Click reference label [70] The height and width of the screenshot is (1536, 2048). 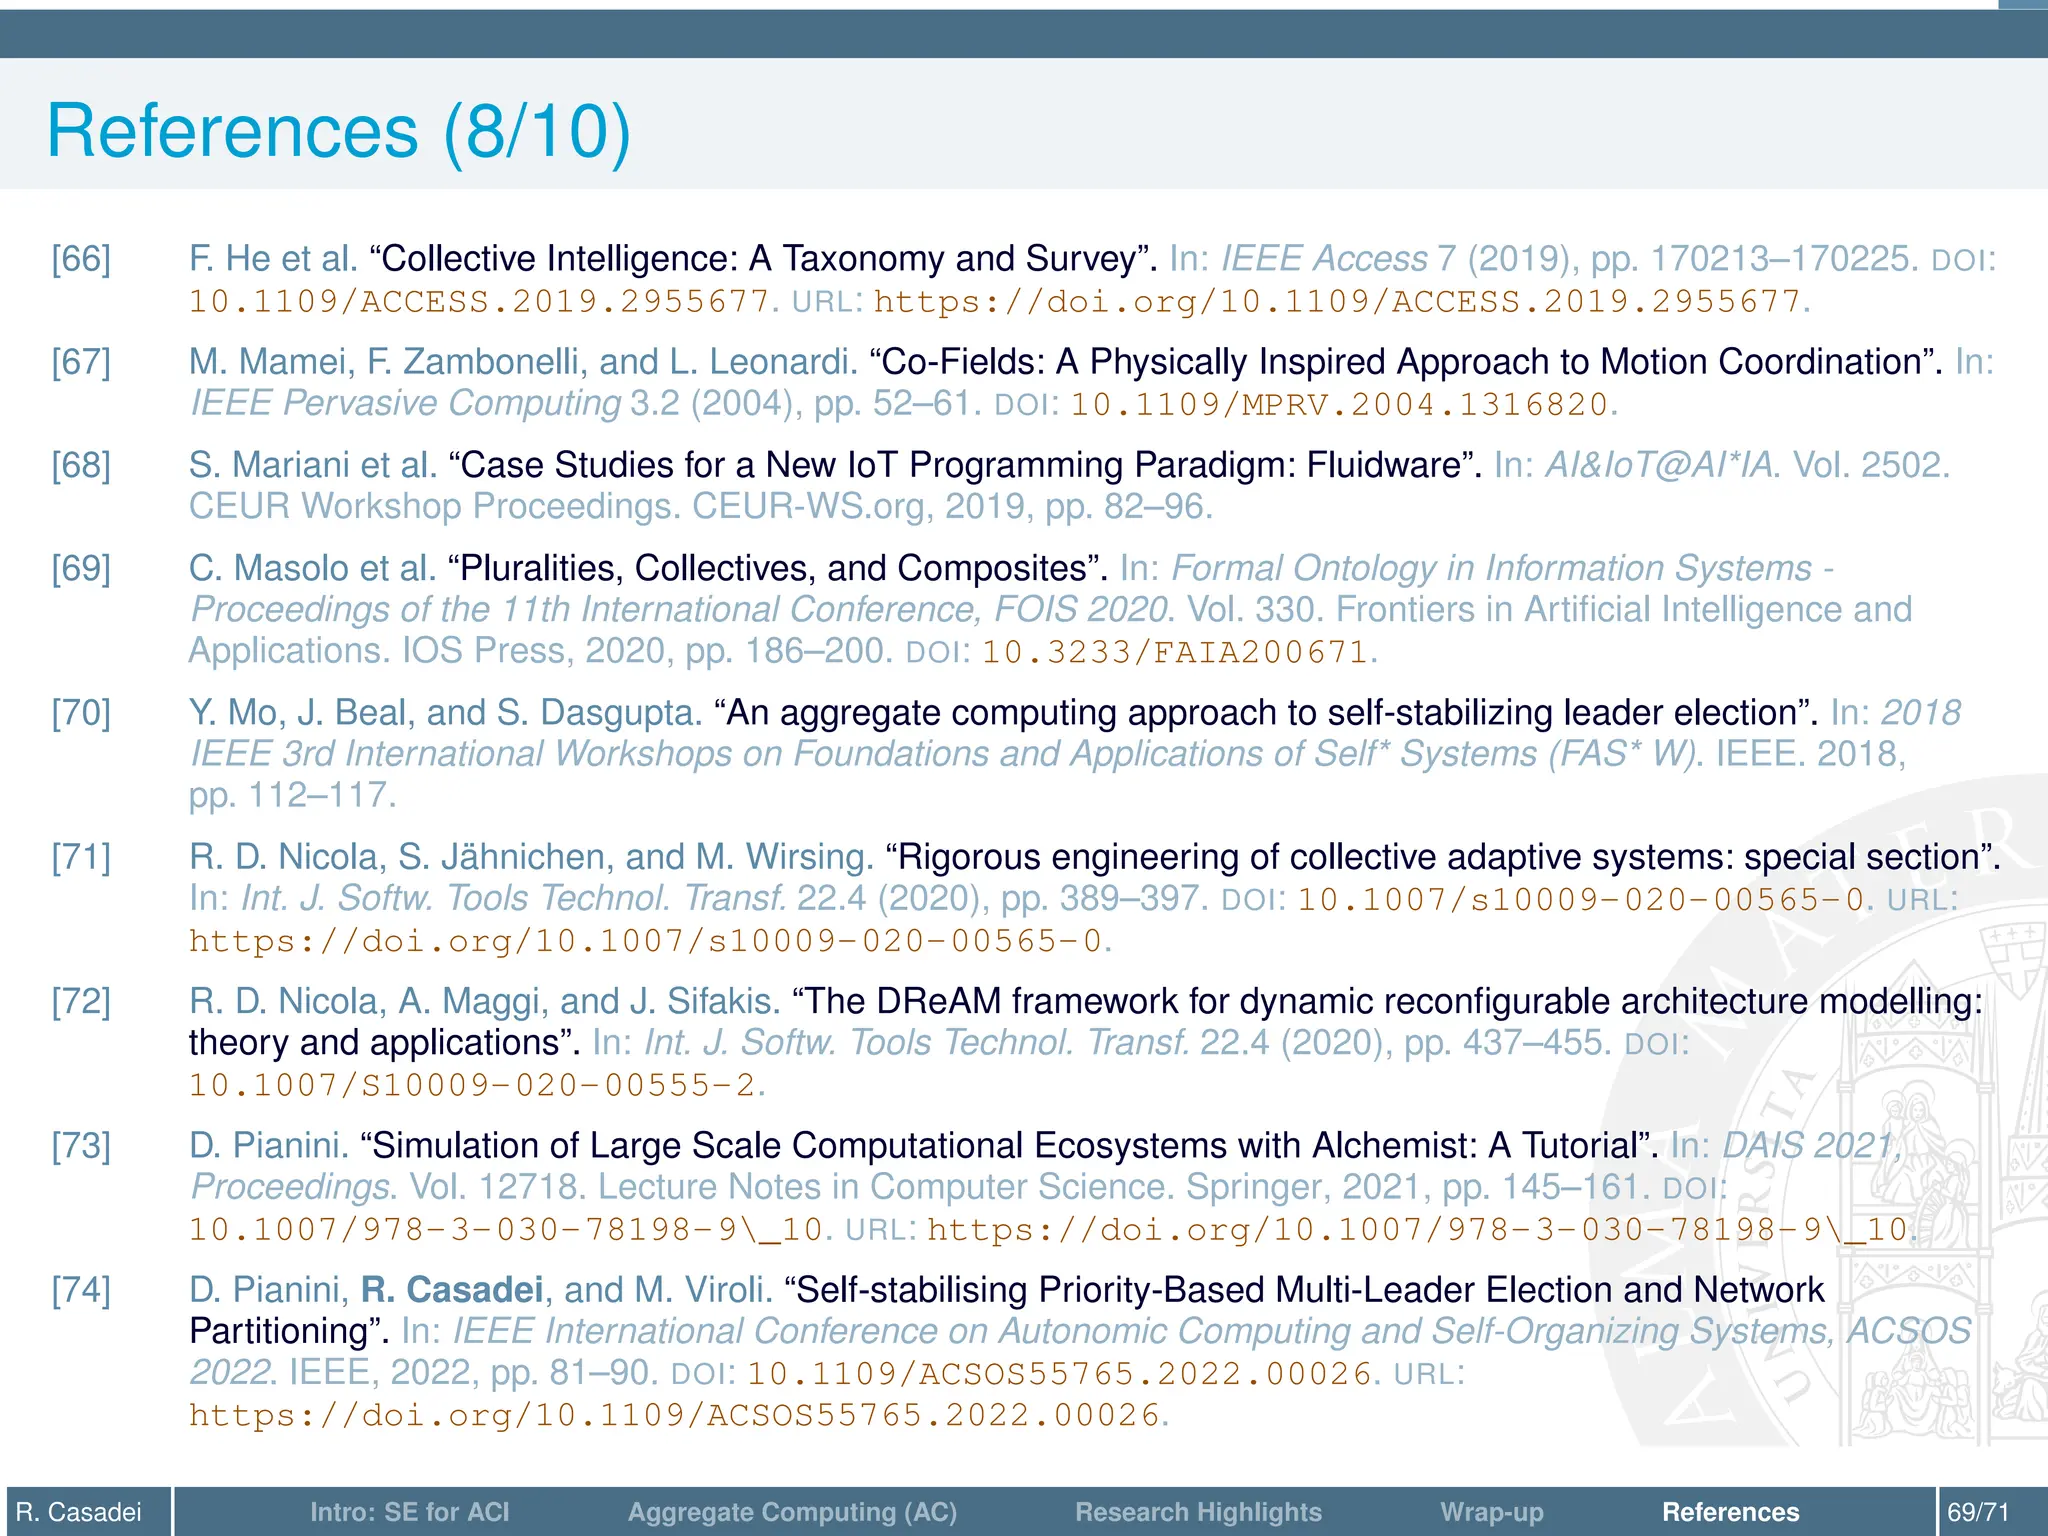(81, 713)
